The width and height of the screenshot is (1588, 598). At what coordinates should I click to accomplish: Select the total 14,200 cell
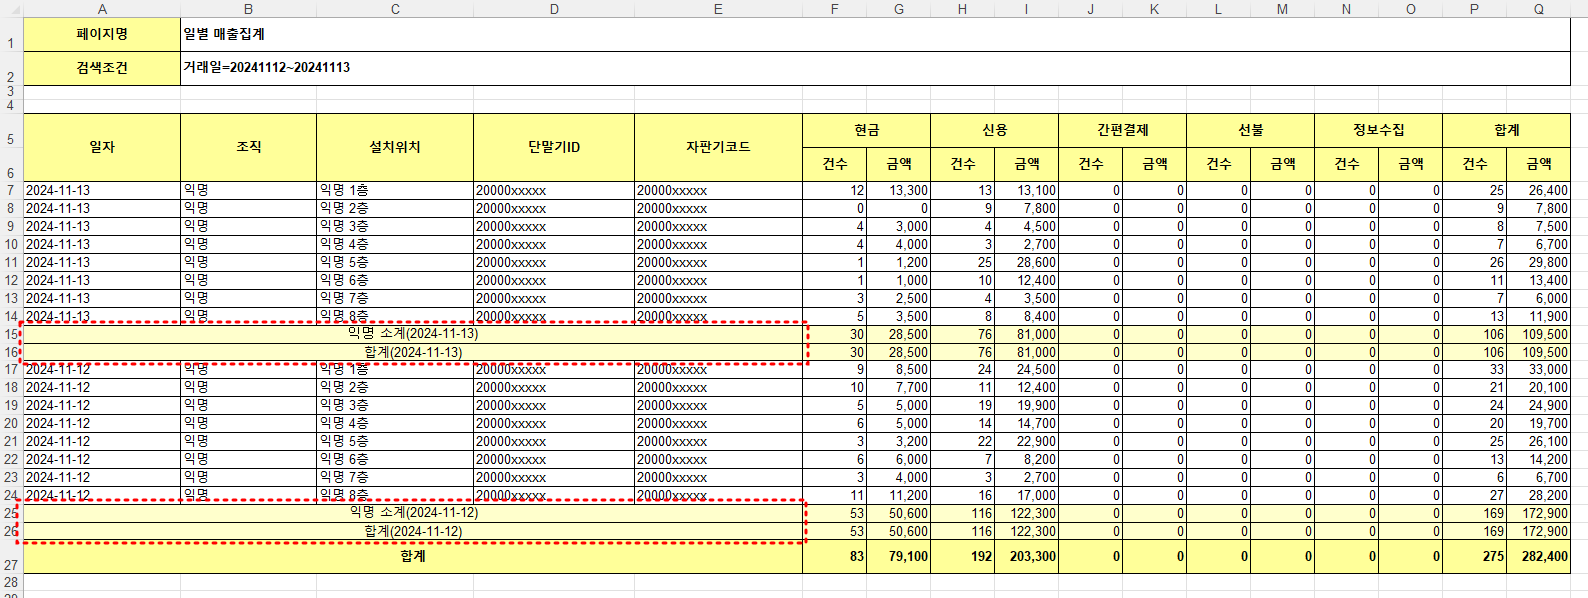coord(1539,459)
